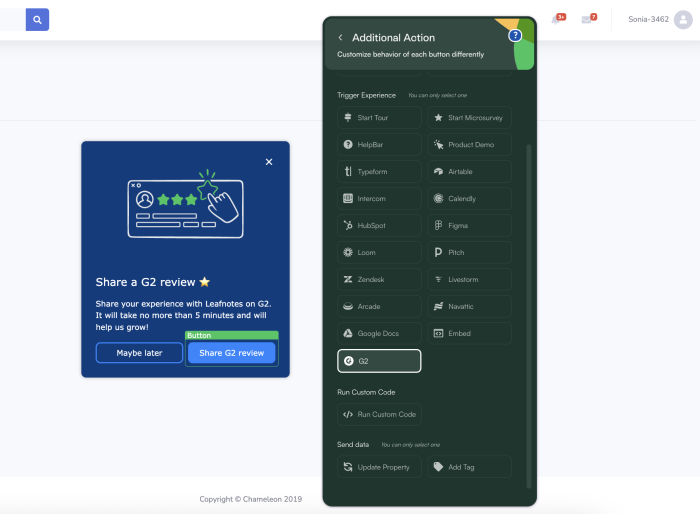Open the help question mark icon
Viewport: 700px width, 514px height.
pos(515,35)
